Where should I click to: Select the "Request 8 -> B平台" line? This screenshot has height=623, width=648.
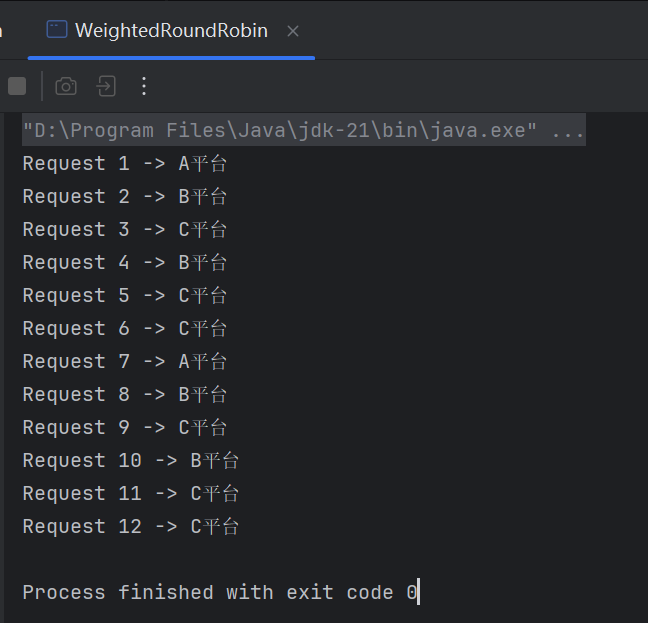click(x=124, y=395)
